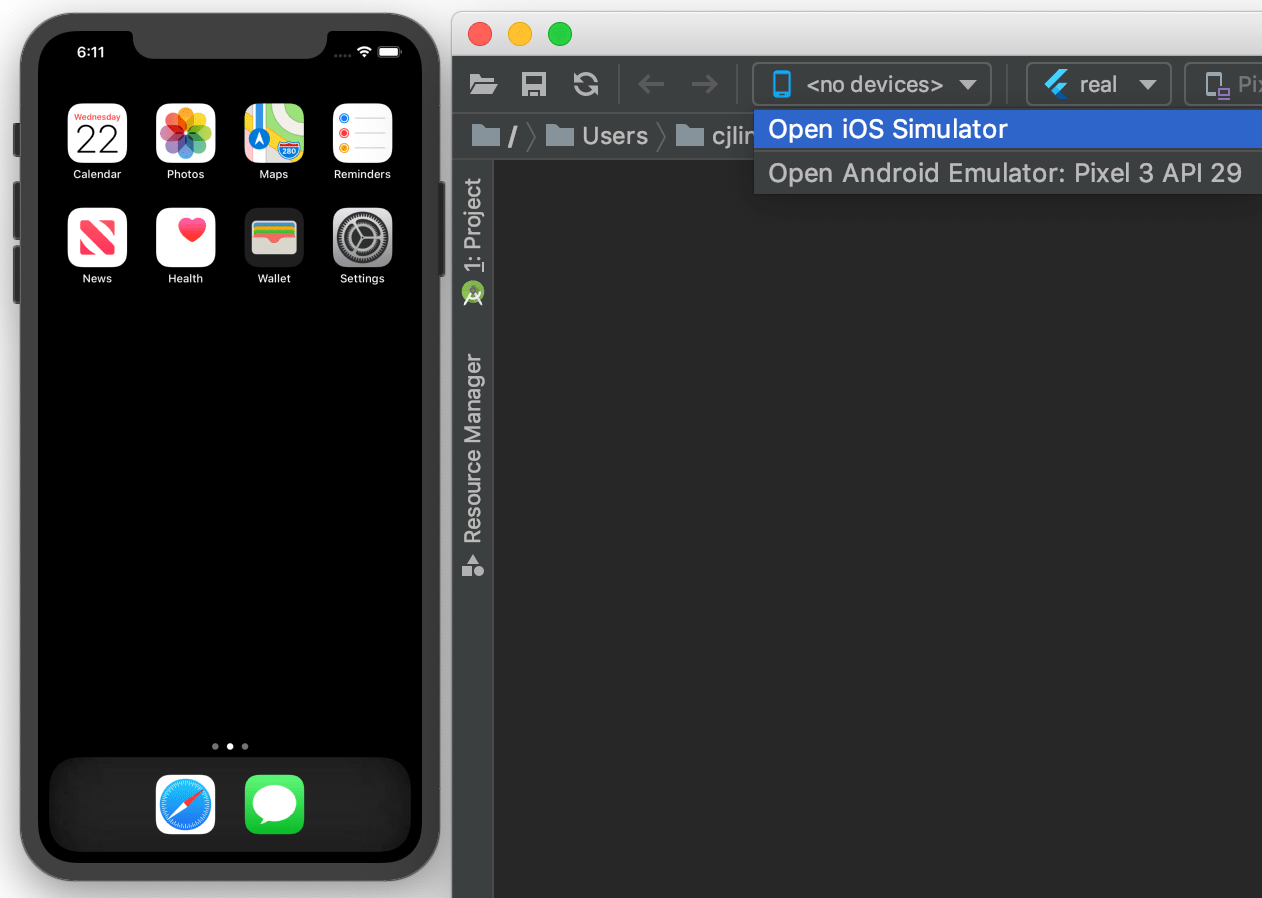This screenshot has width=1262, height=898.
Task: Open the Wallet app icon
Action: [x=274, y=237]
